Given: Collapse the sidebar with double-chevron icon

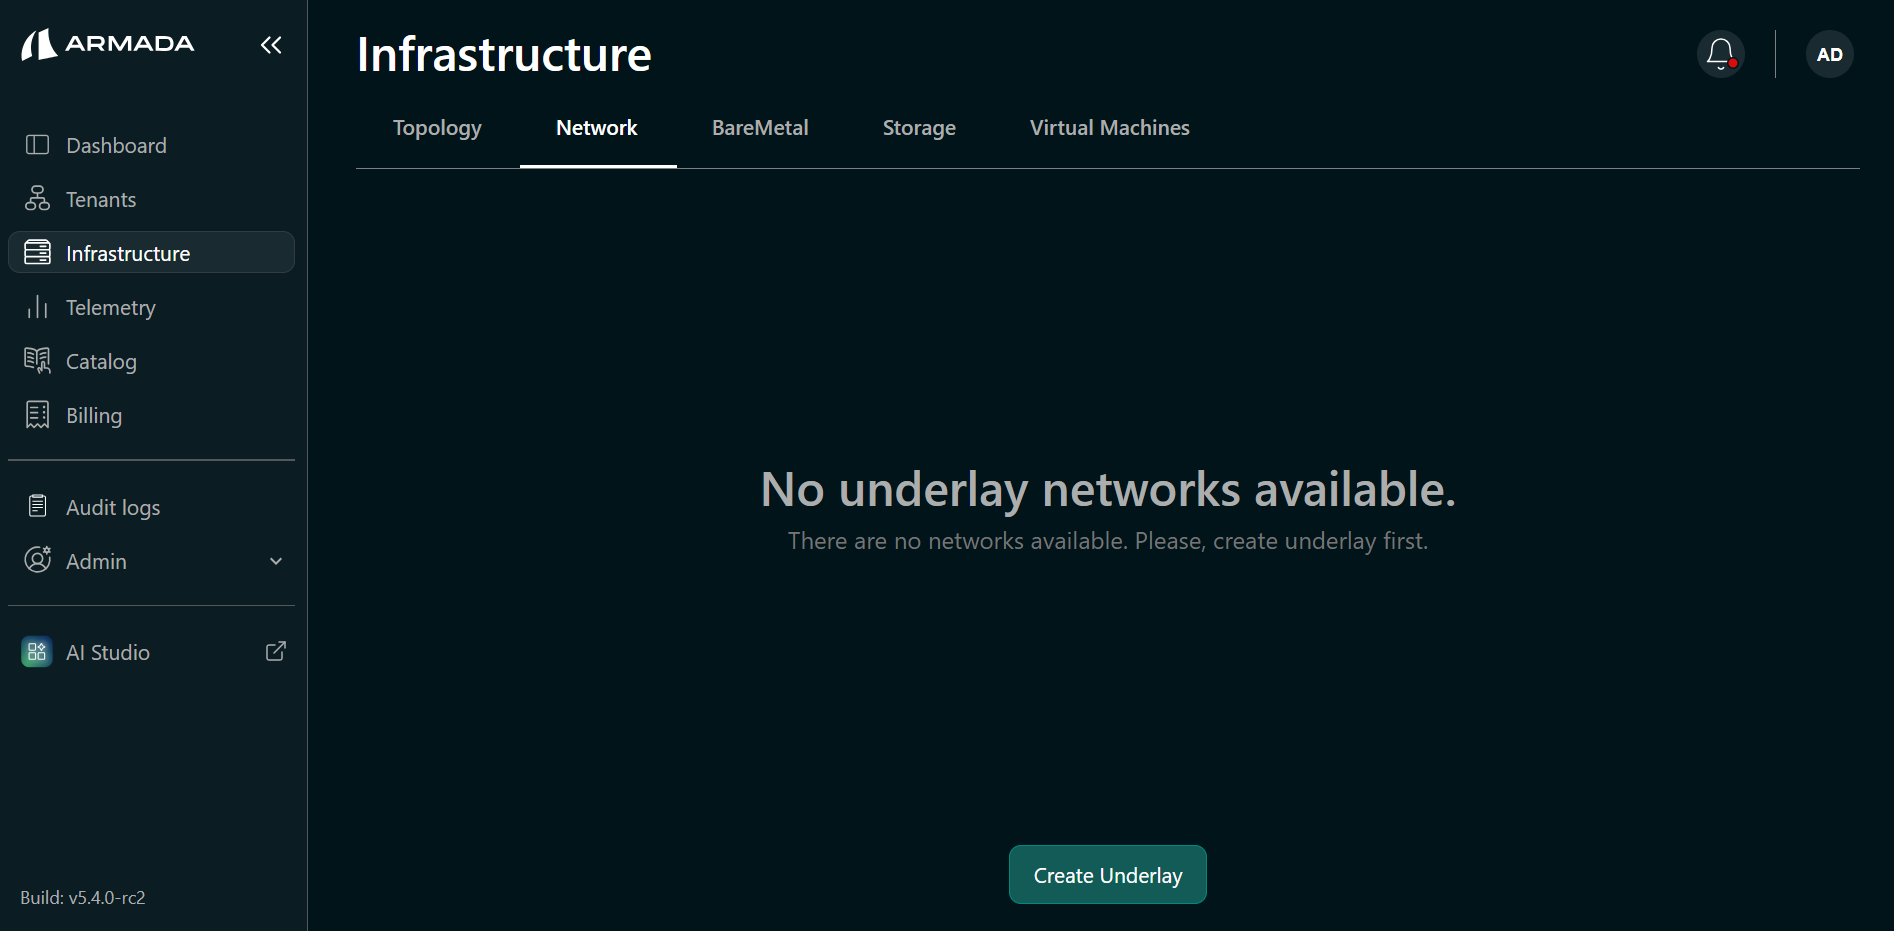Looking at the screenshot, I should 271,45.
